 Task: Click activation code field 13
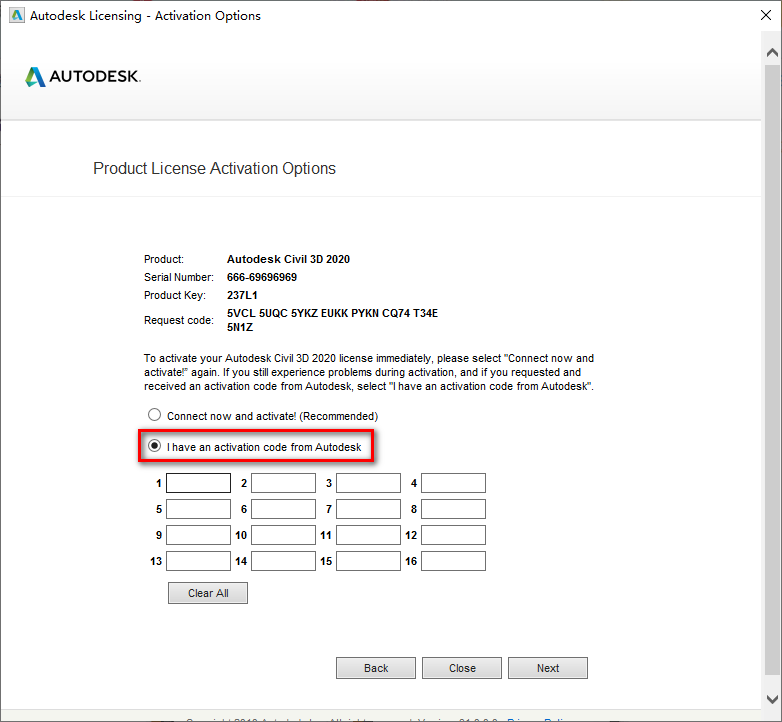(198, 562)
